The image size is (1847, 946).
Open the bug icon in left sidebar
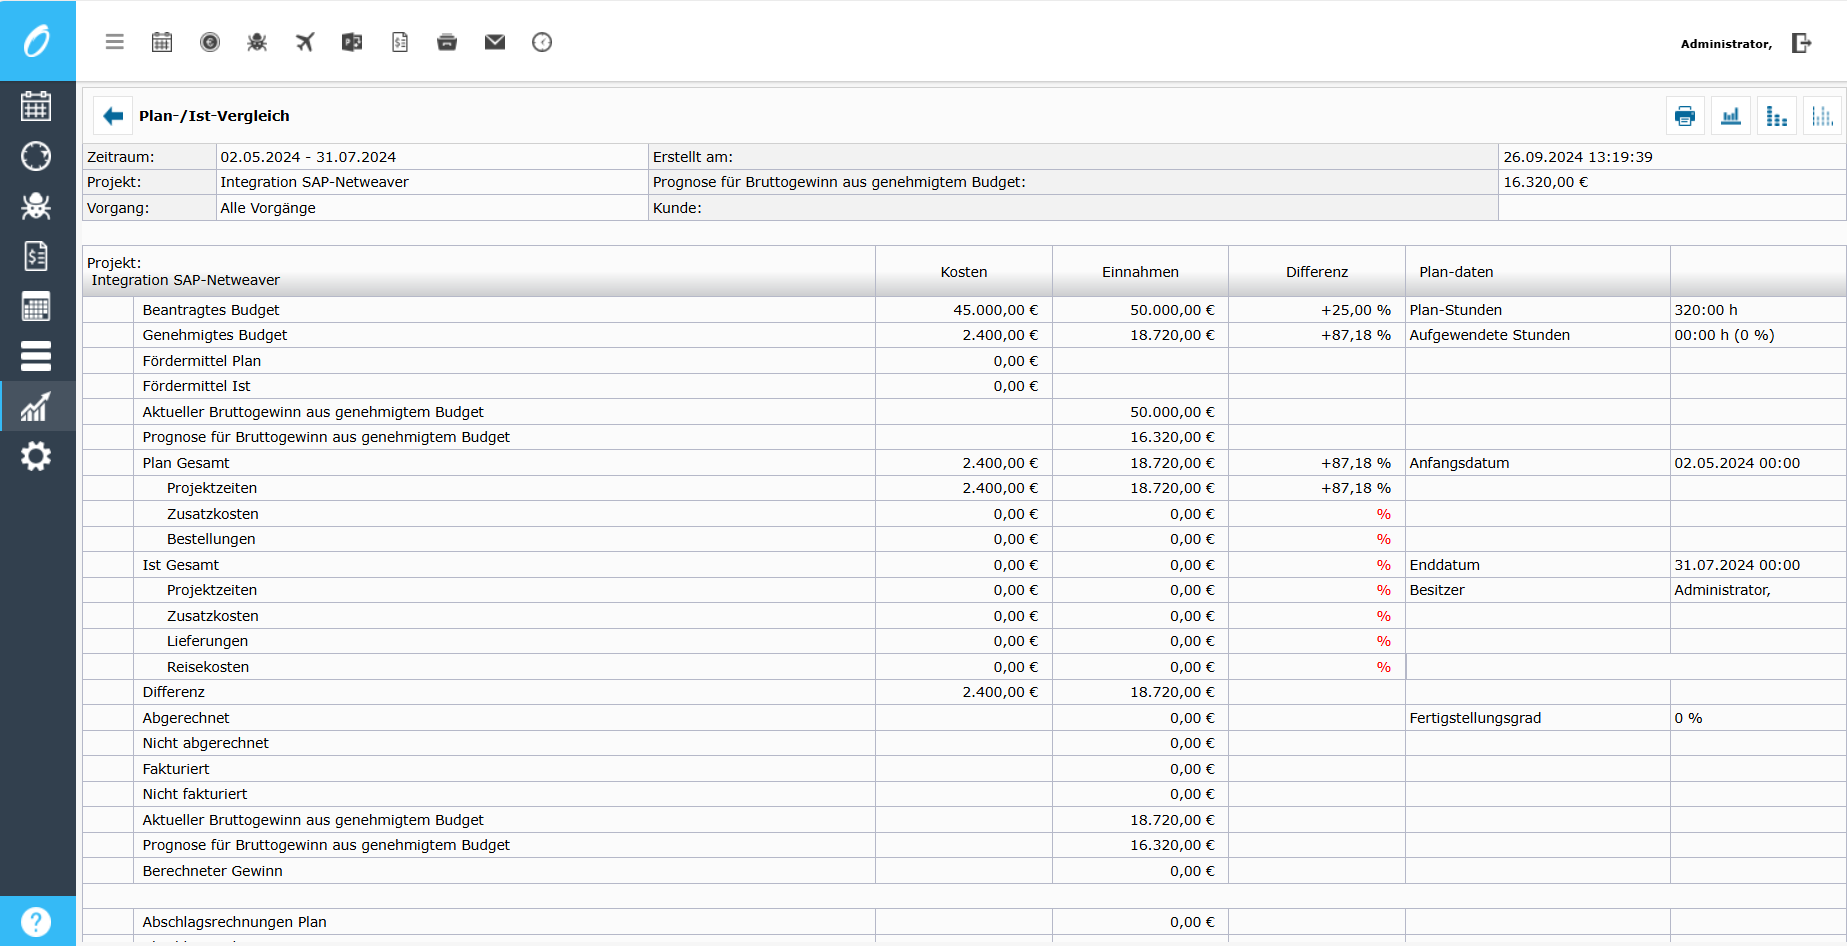(36, 206)
